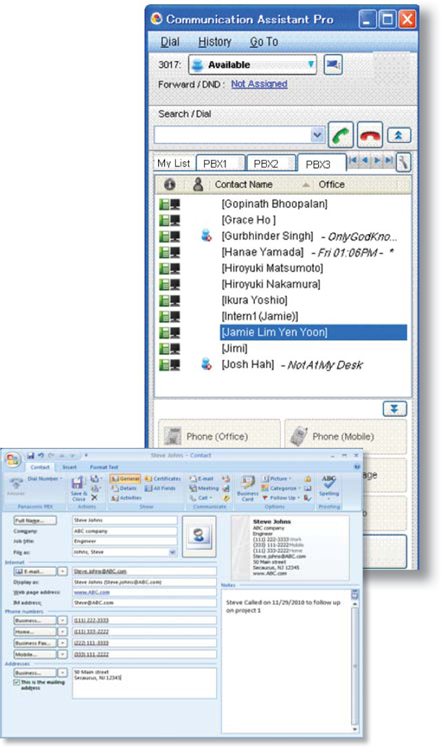The image size is (441, 748).
Task: Click the Spelling ribbon button
Action: pos(329,486)
